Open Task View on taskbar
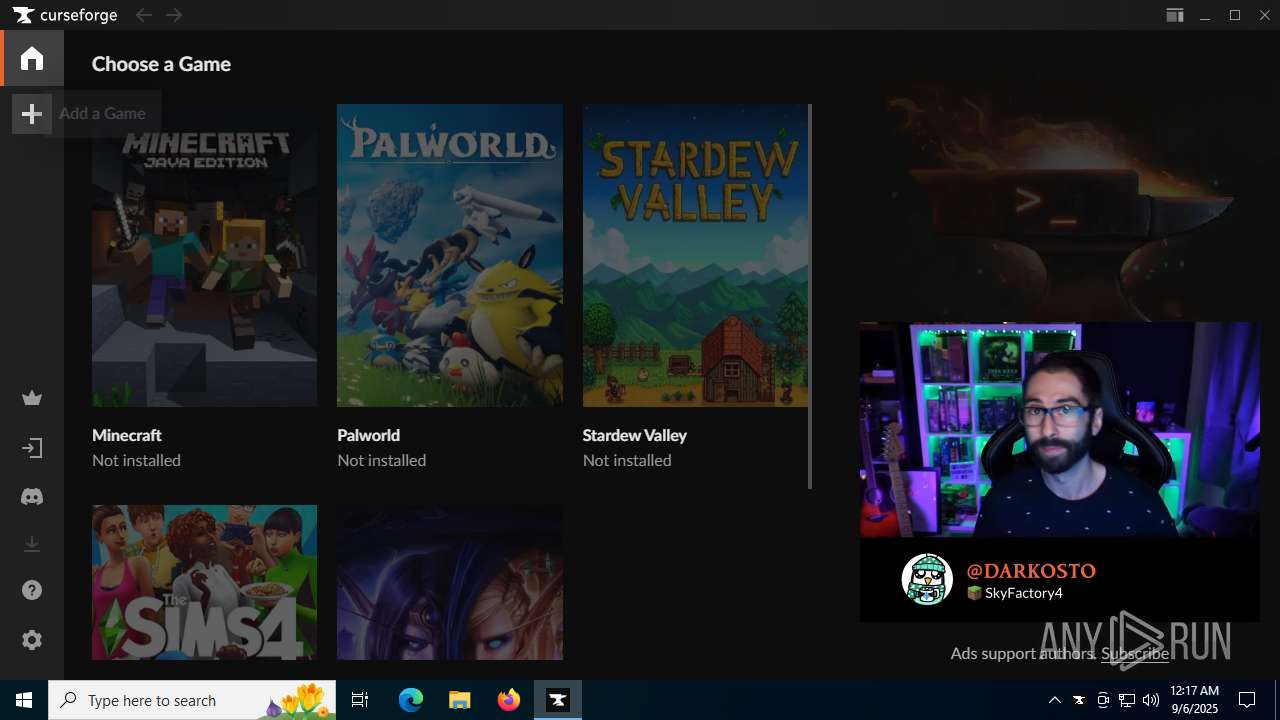The height and width of the screenshot is (720, 1280). pyautogui.click(x=360, y=700)
